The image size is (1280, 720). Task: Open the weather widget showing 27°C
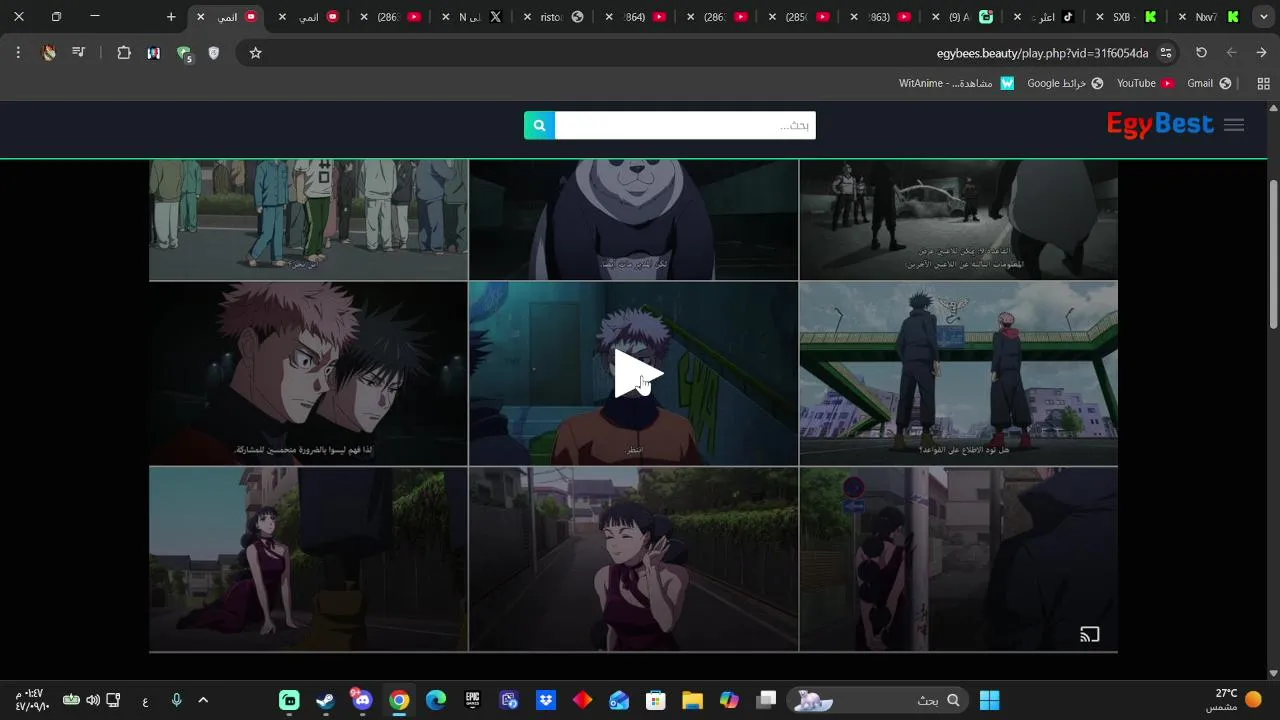1232,700
